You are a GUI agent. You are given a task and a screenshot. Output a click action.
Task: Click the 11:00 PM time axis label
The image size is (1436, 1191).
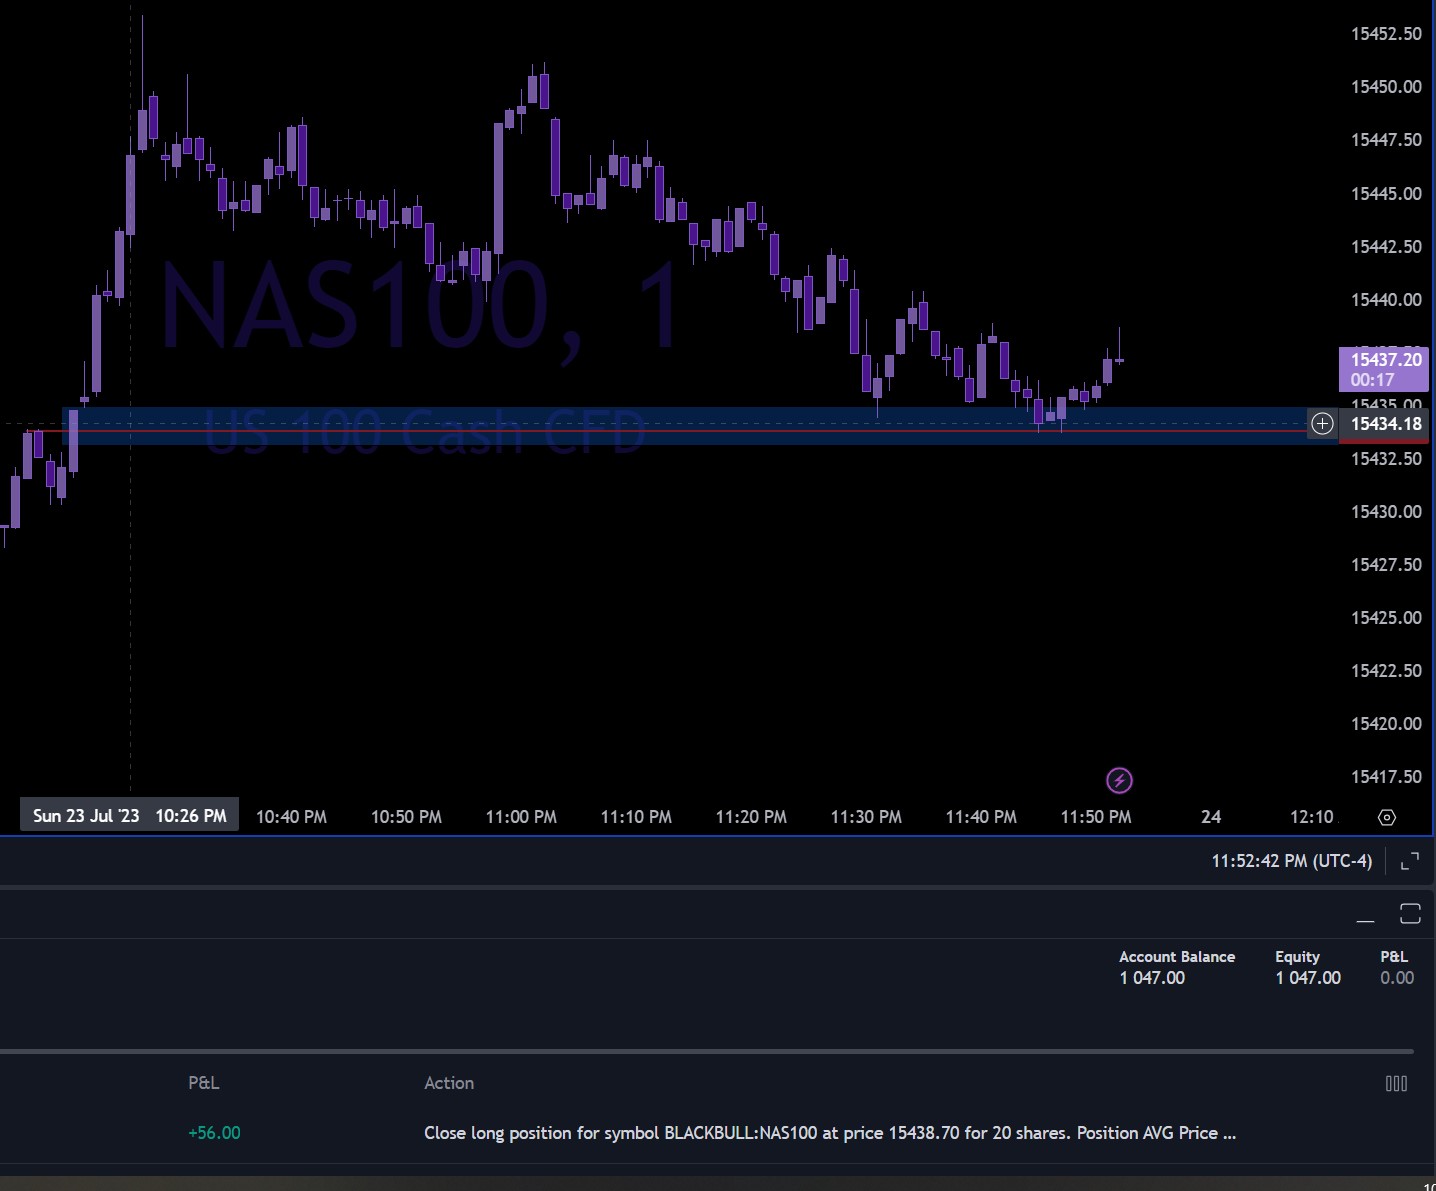521,817
